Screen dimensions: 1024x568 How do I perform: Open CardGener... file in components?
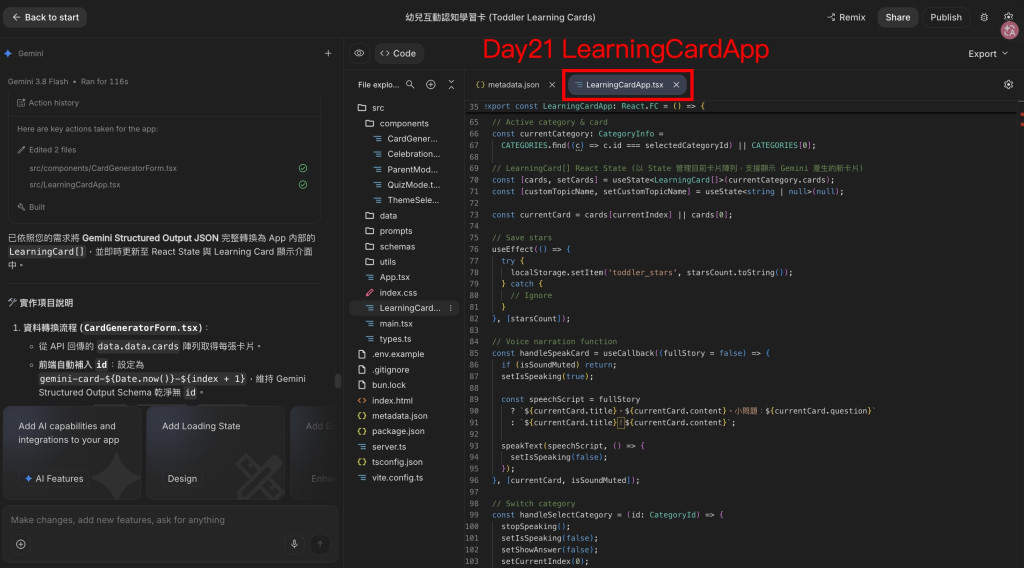(405, 138)
